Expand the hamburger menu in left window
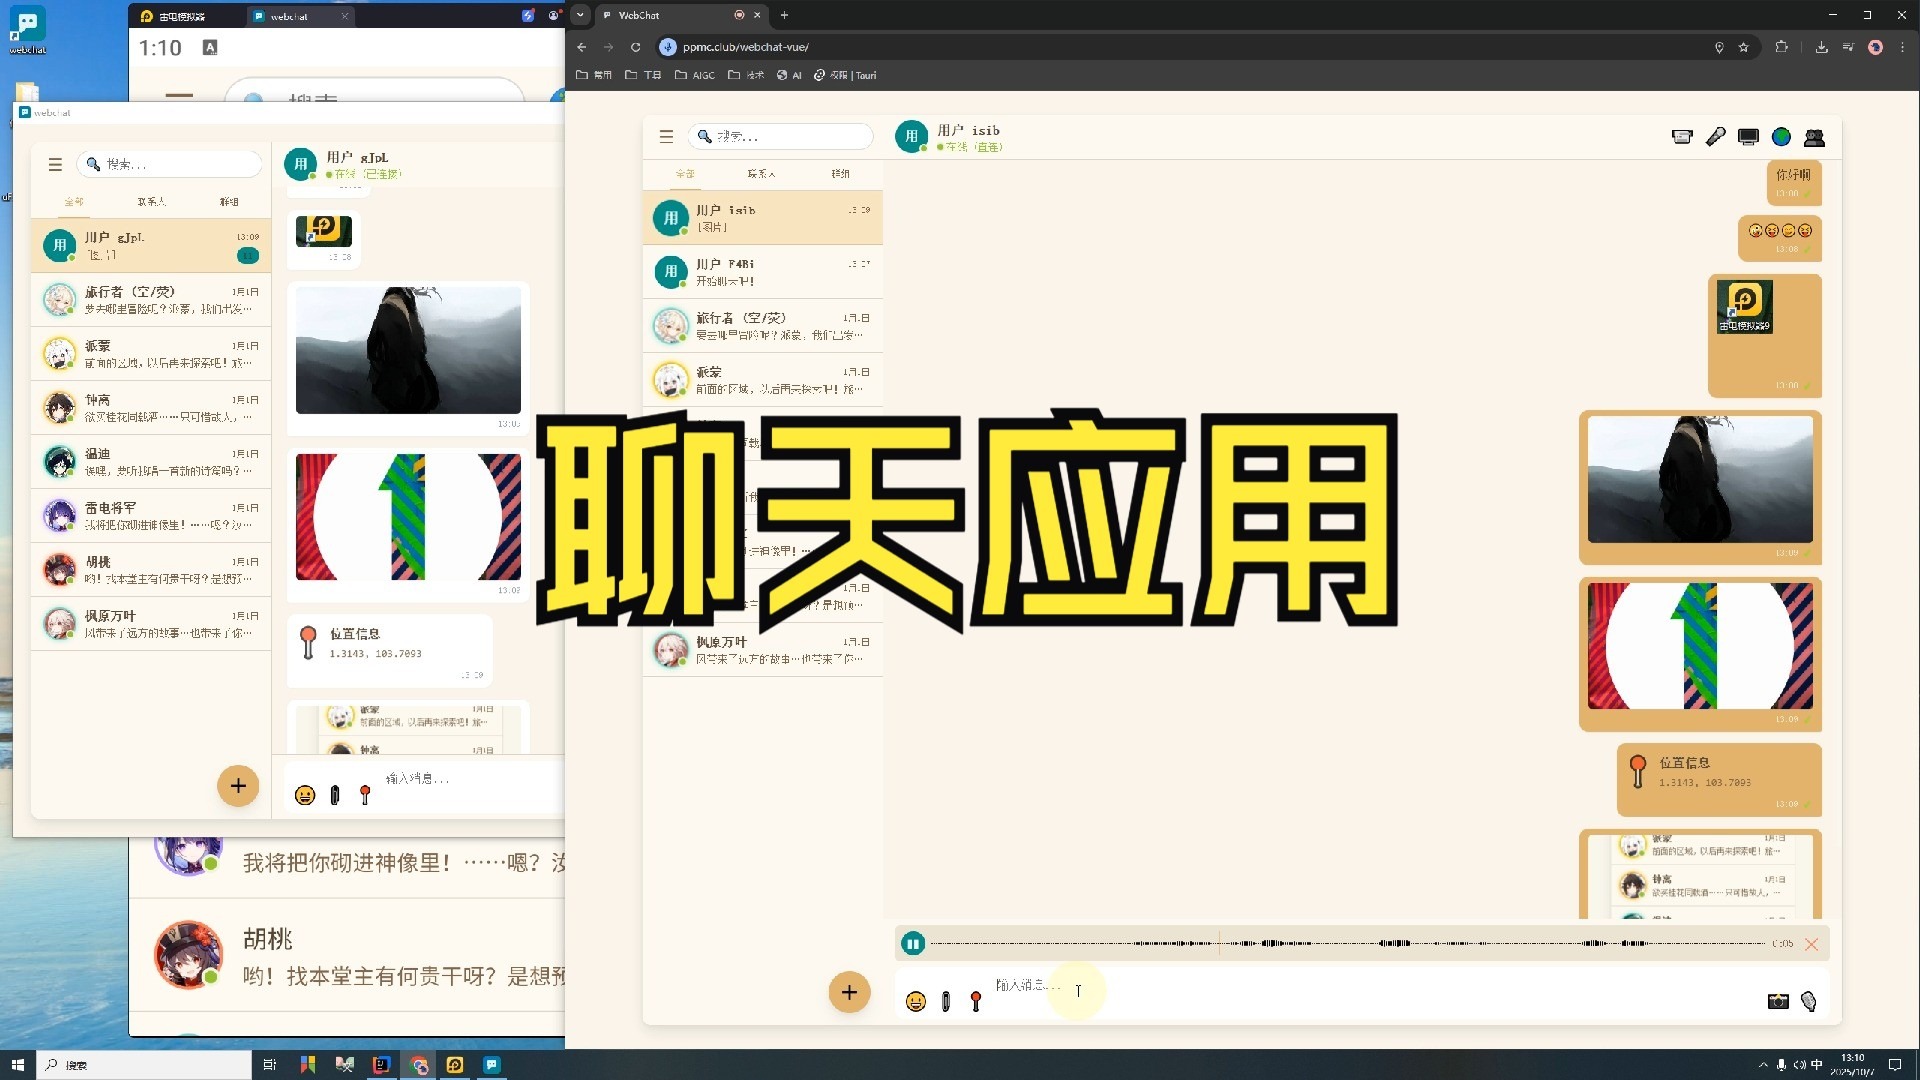The image size is (1920, 1080). (x=55, y=164)
